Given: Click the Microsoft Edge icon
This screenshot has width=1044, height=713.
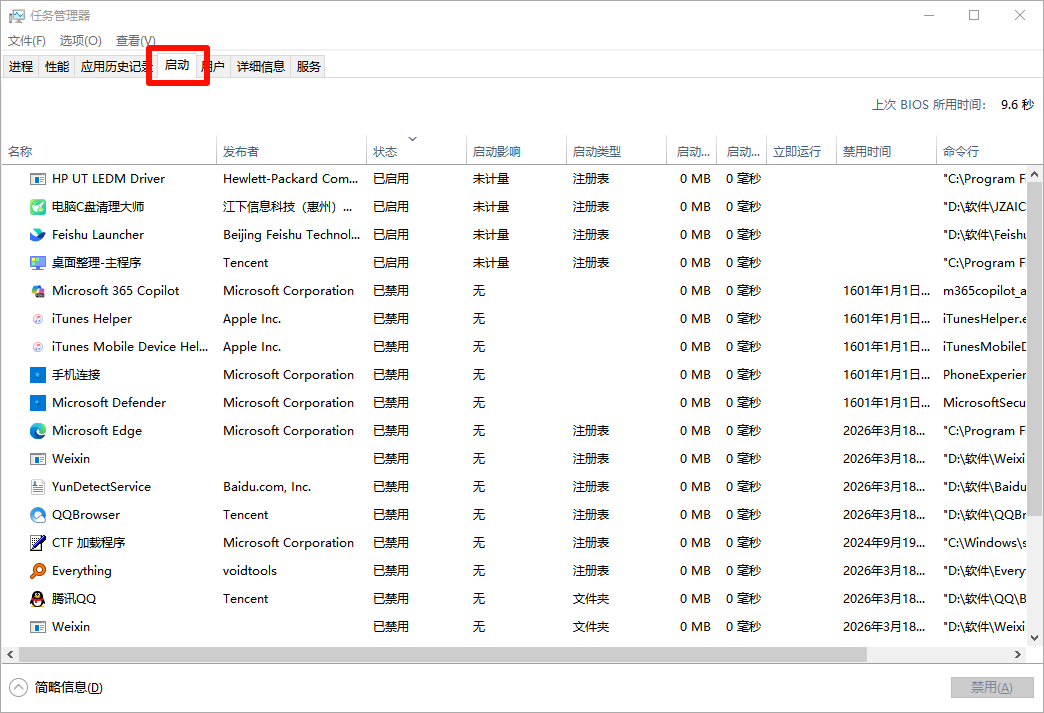Looking at the screenshot, I should point(38,431).
